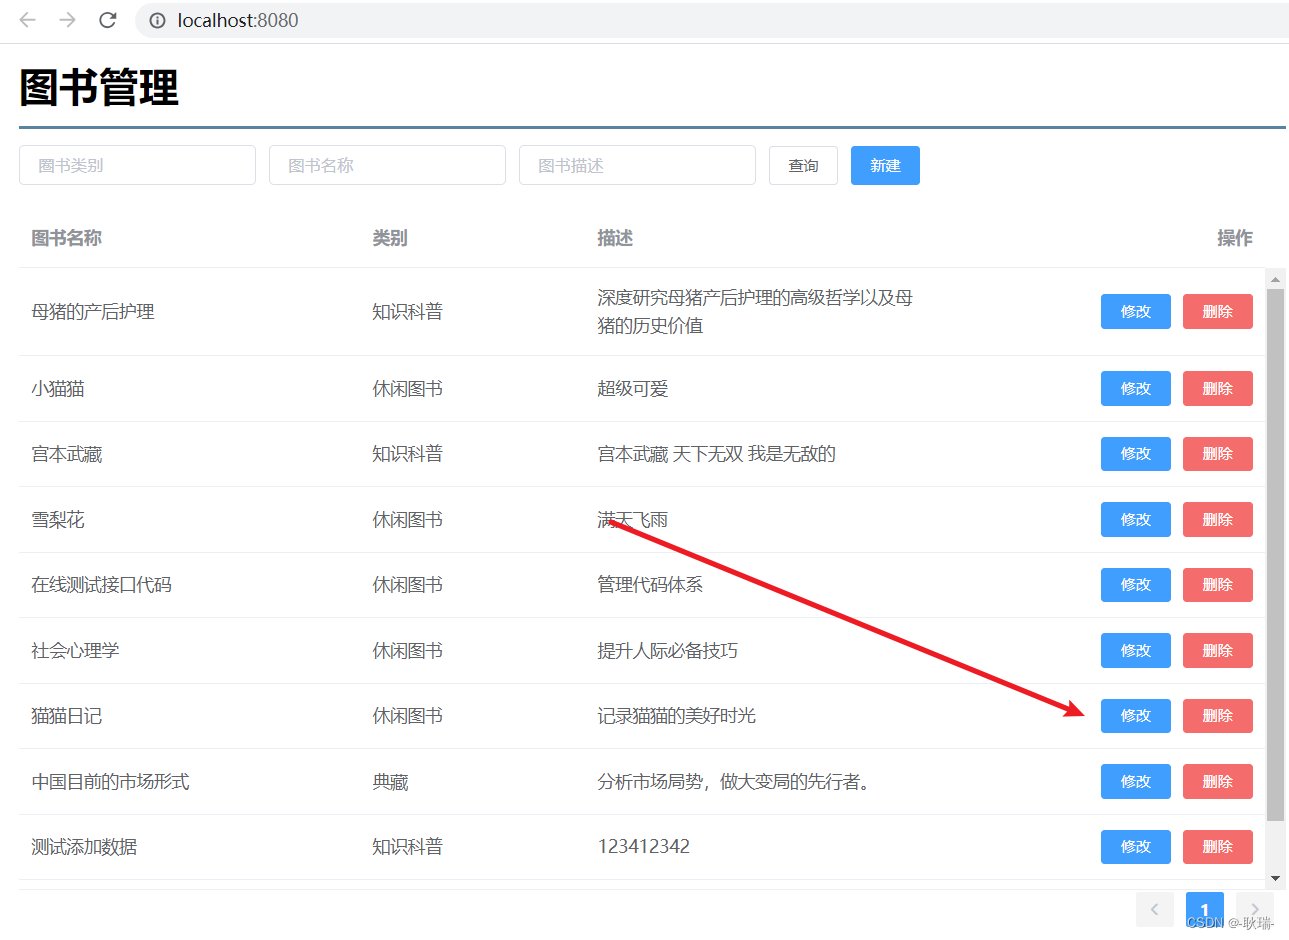Screen dimensions: 1289x940
Task: Edit the 社会心理学 row via 修改
Action: 1136,650
